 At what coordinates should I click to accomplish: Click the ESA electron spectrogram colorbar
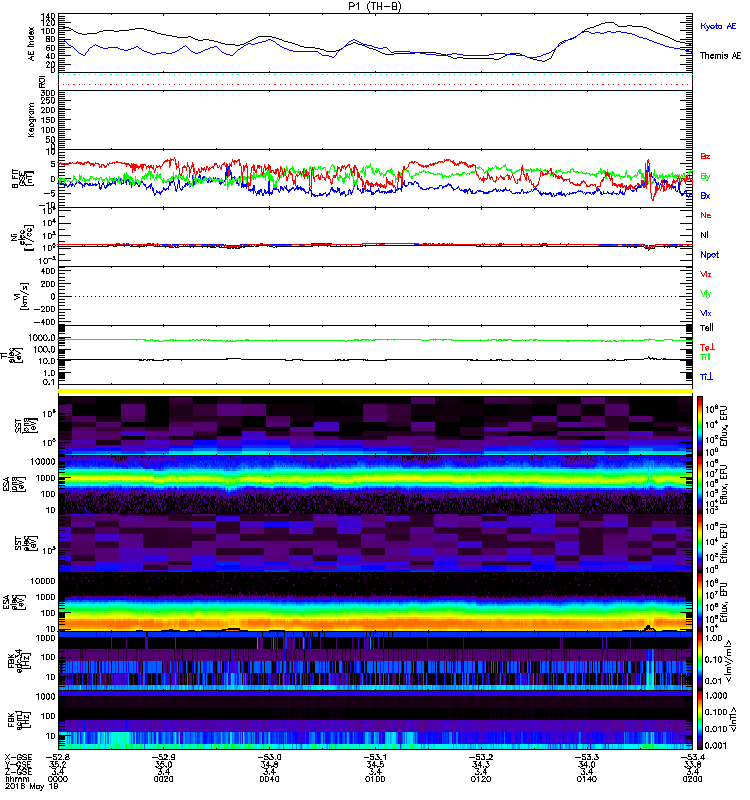click(x=700, y=602)
